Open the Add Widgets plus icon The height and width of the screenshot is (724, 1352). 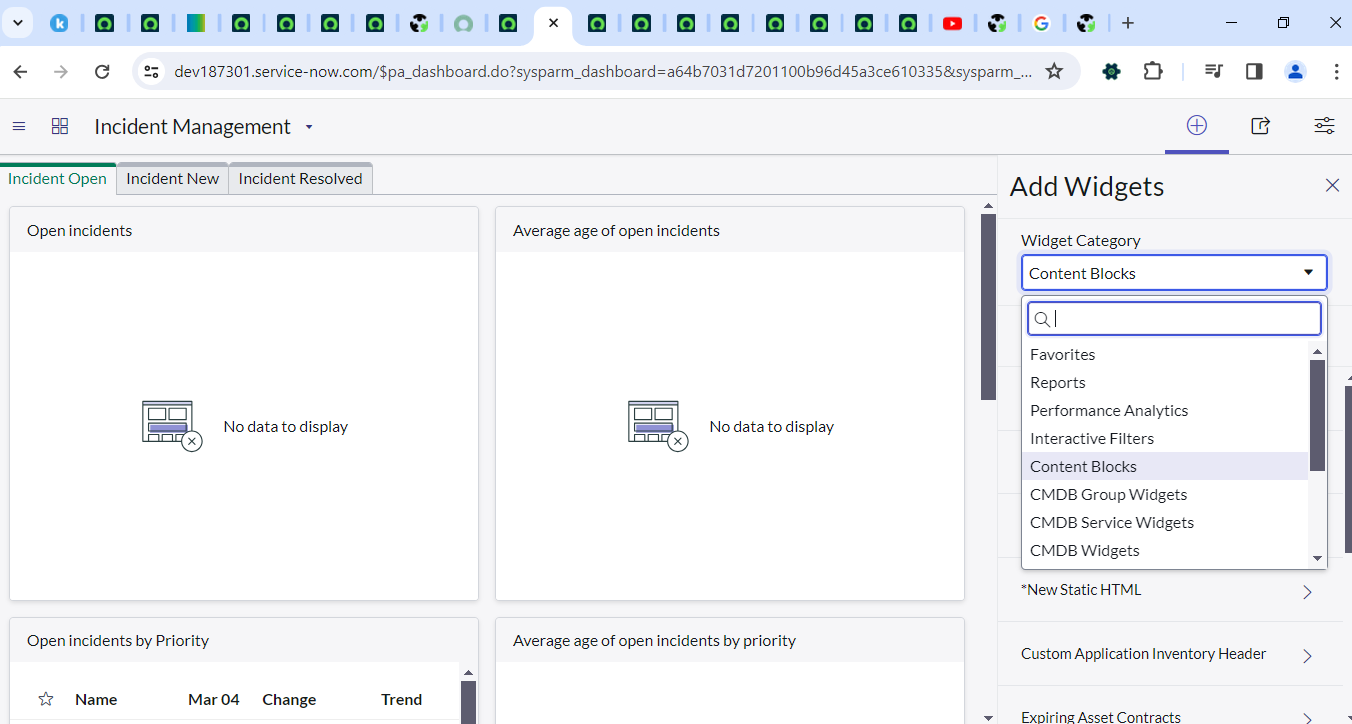point(1197,125)
